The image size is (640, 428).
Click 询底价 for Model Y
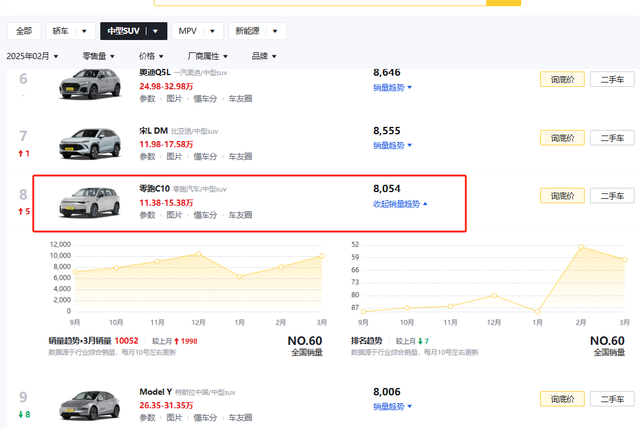(x=562, y=399)
